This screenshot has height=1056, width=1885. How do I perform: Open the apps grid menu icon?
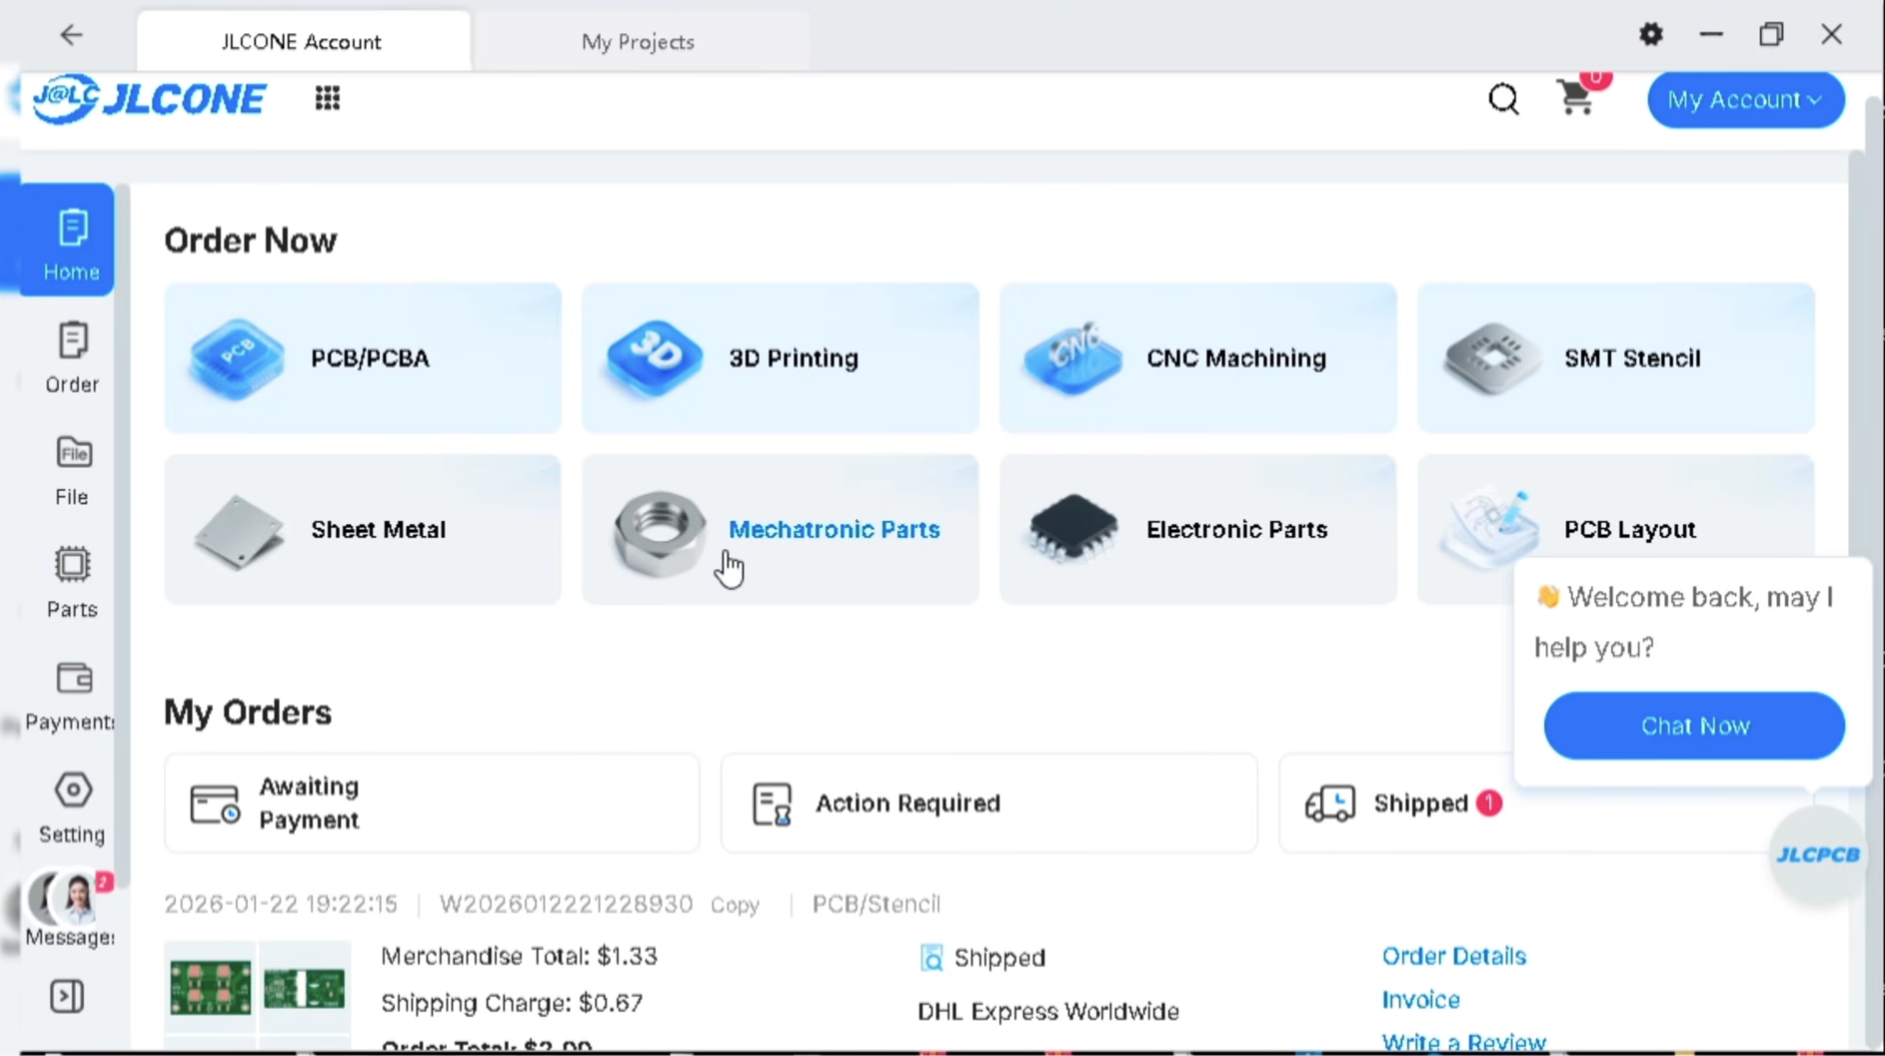(327, 98)
